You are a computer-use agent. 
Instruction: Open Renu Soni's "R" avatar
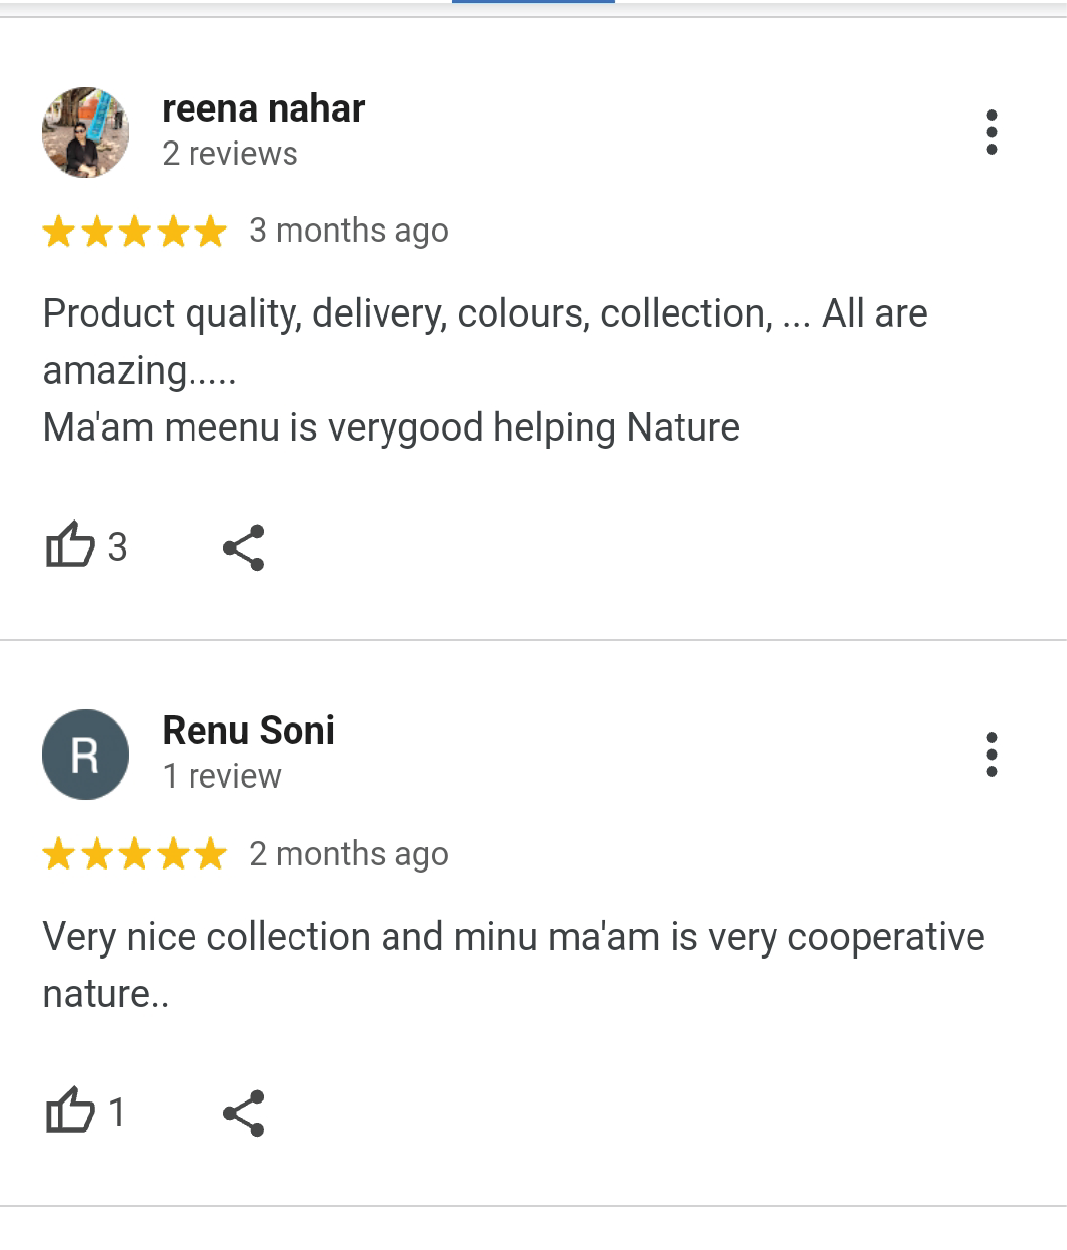pos(86,754)
